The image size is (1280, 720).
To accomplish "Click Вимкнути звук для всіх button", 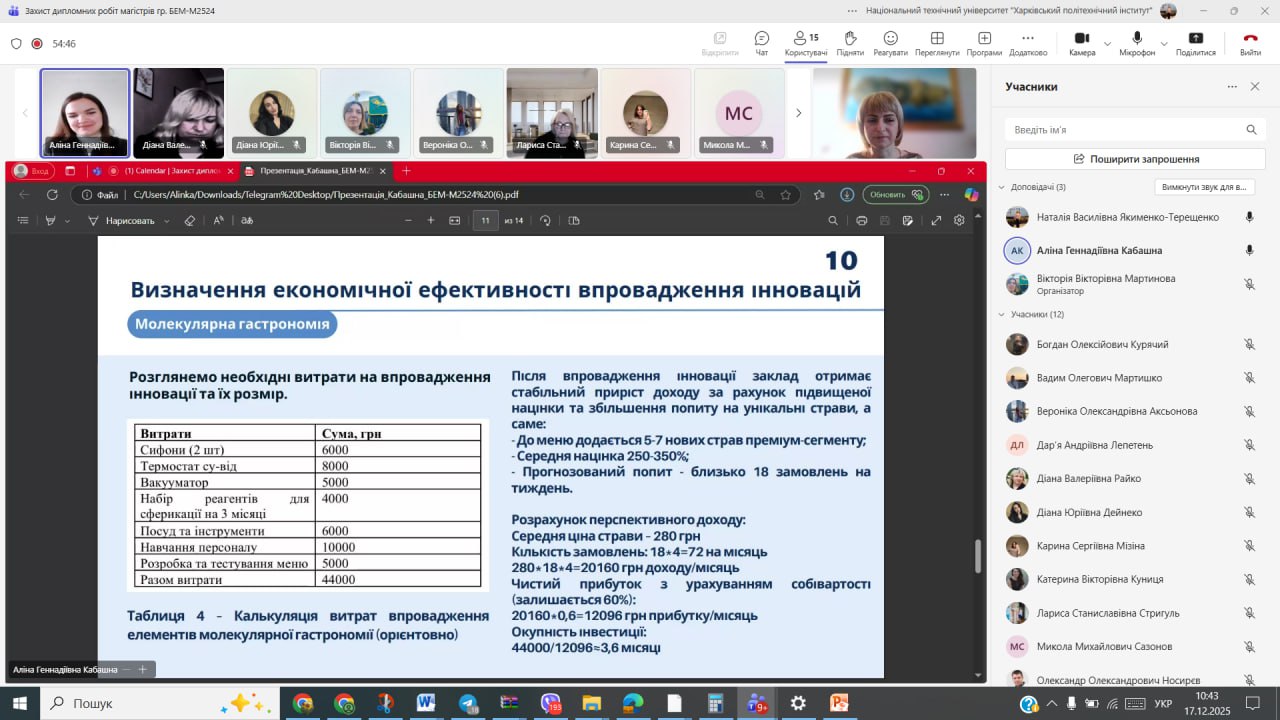I will pos(1204,187).
